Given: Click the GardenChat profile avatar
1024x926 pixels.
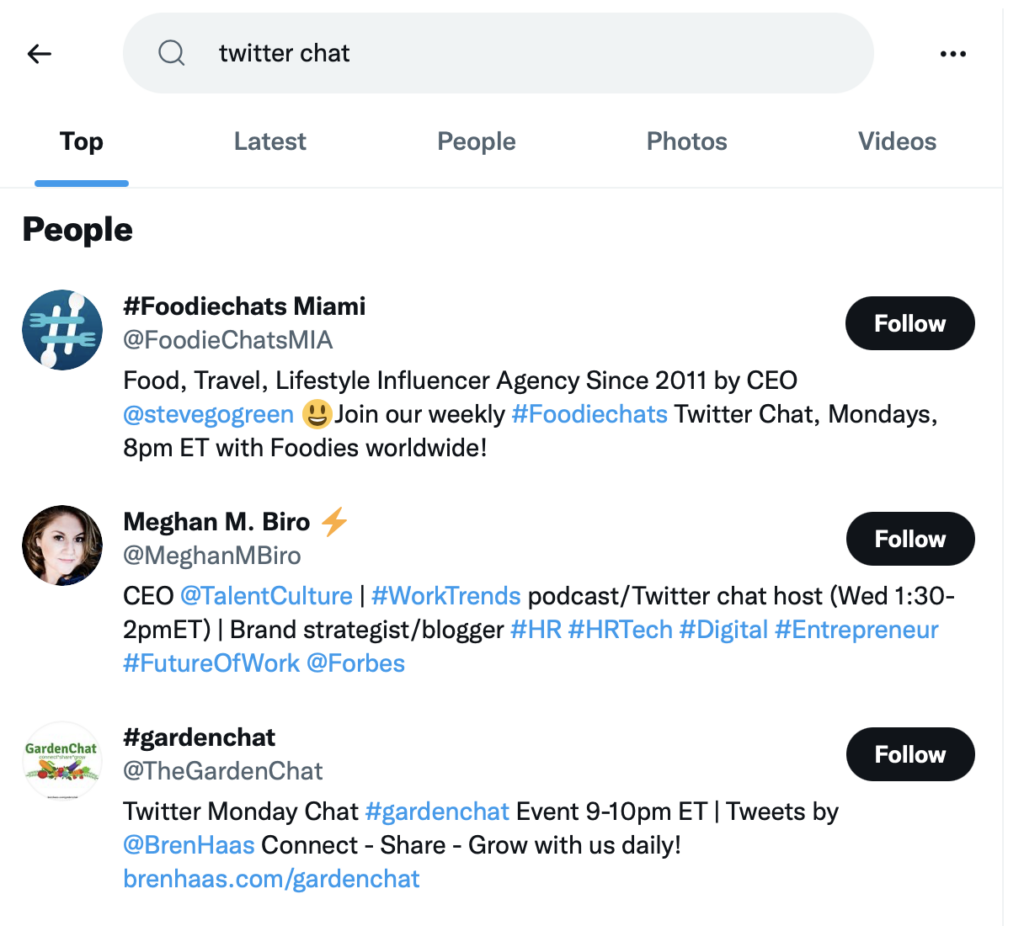Looking at the screenshot, I should [x=62, y=760].
